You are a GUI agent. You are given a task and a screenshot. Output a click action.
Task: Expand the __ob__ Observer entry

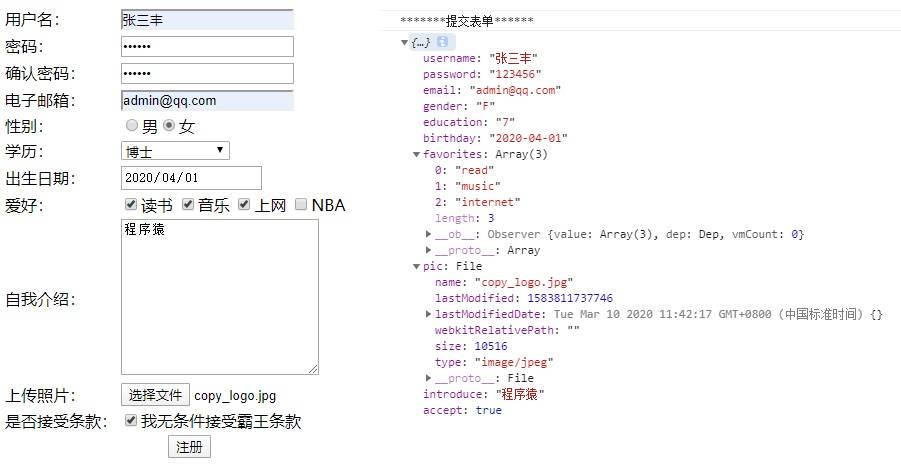point(428,235)
